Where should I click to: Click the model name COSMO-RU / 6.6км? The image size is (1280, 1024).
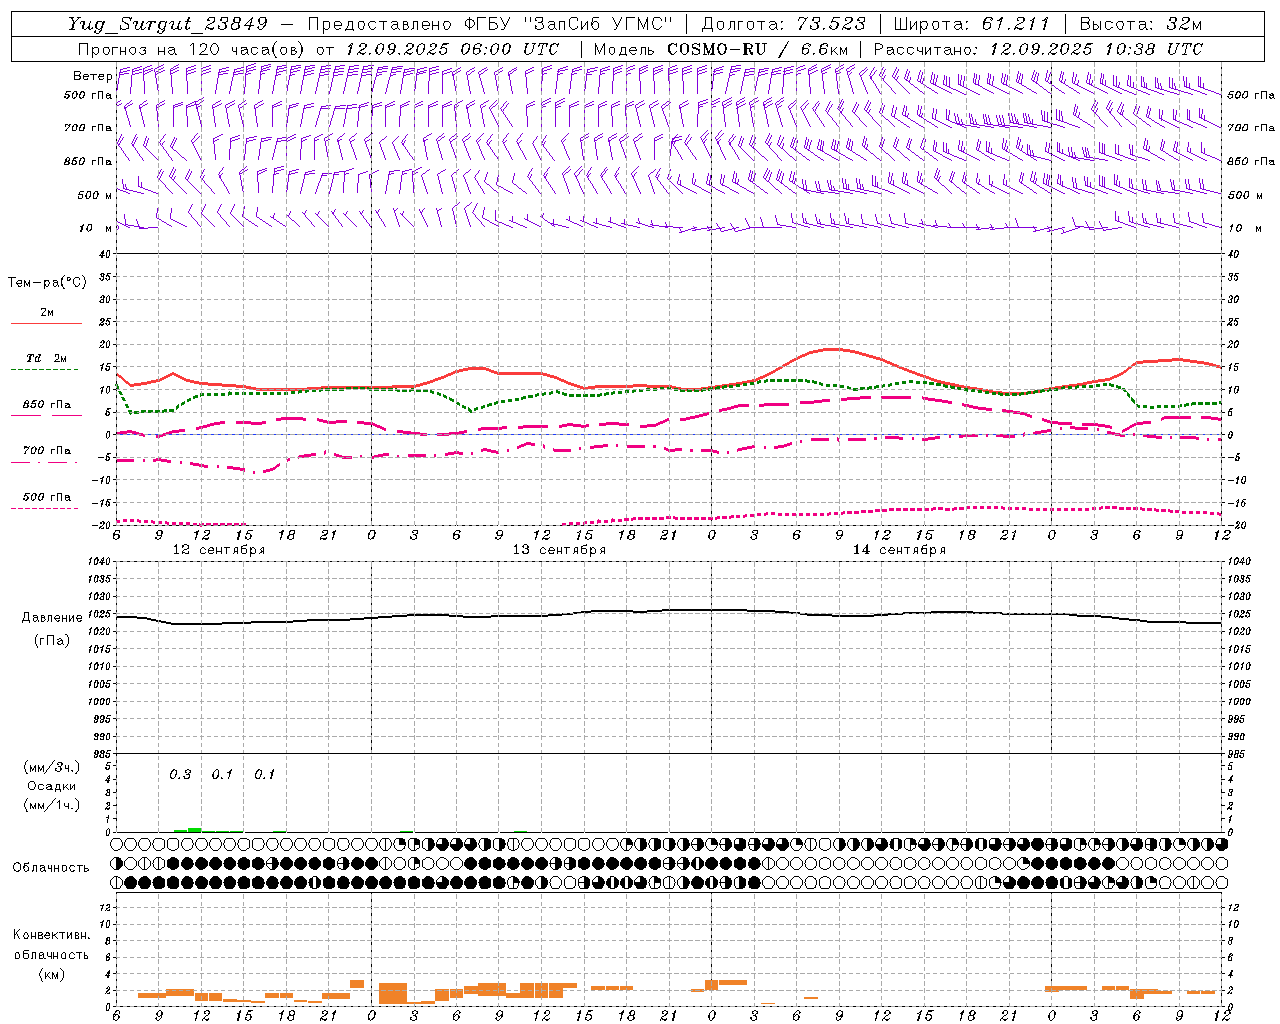click(757, 49)
